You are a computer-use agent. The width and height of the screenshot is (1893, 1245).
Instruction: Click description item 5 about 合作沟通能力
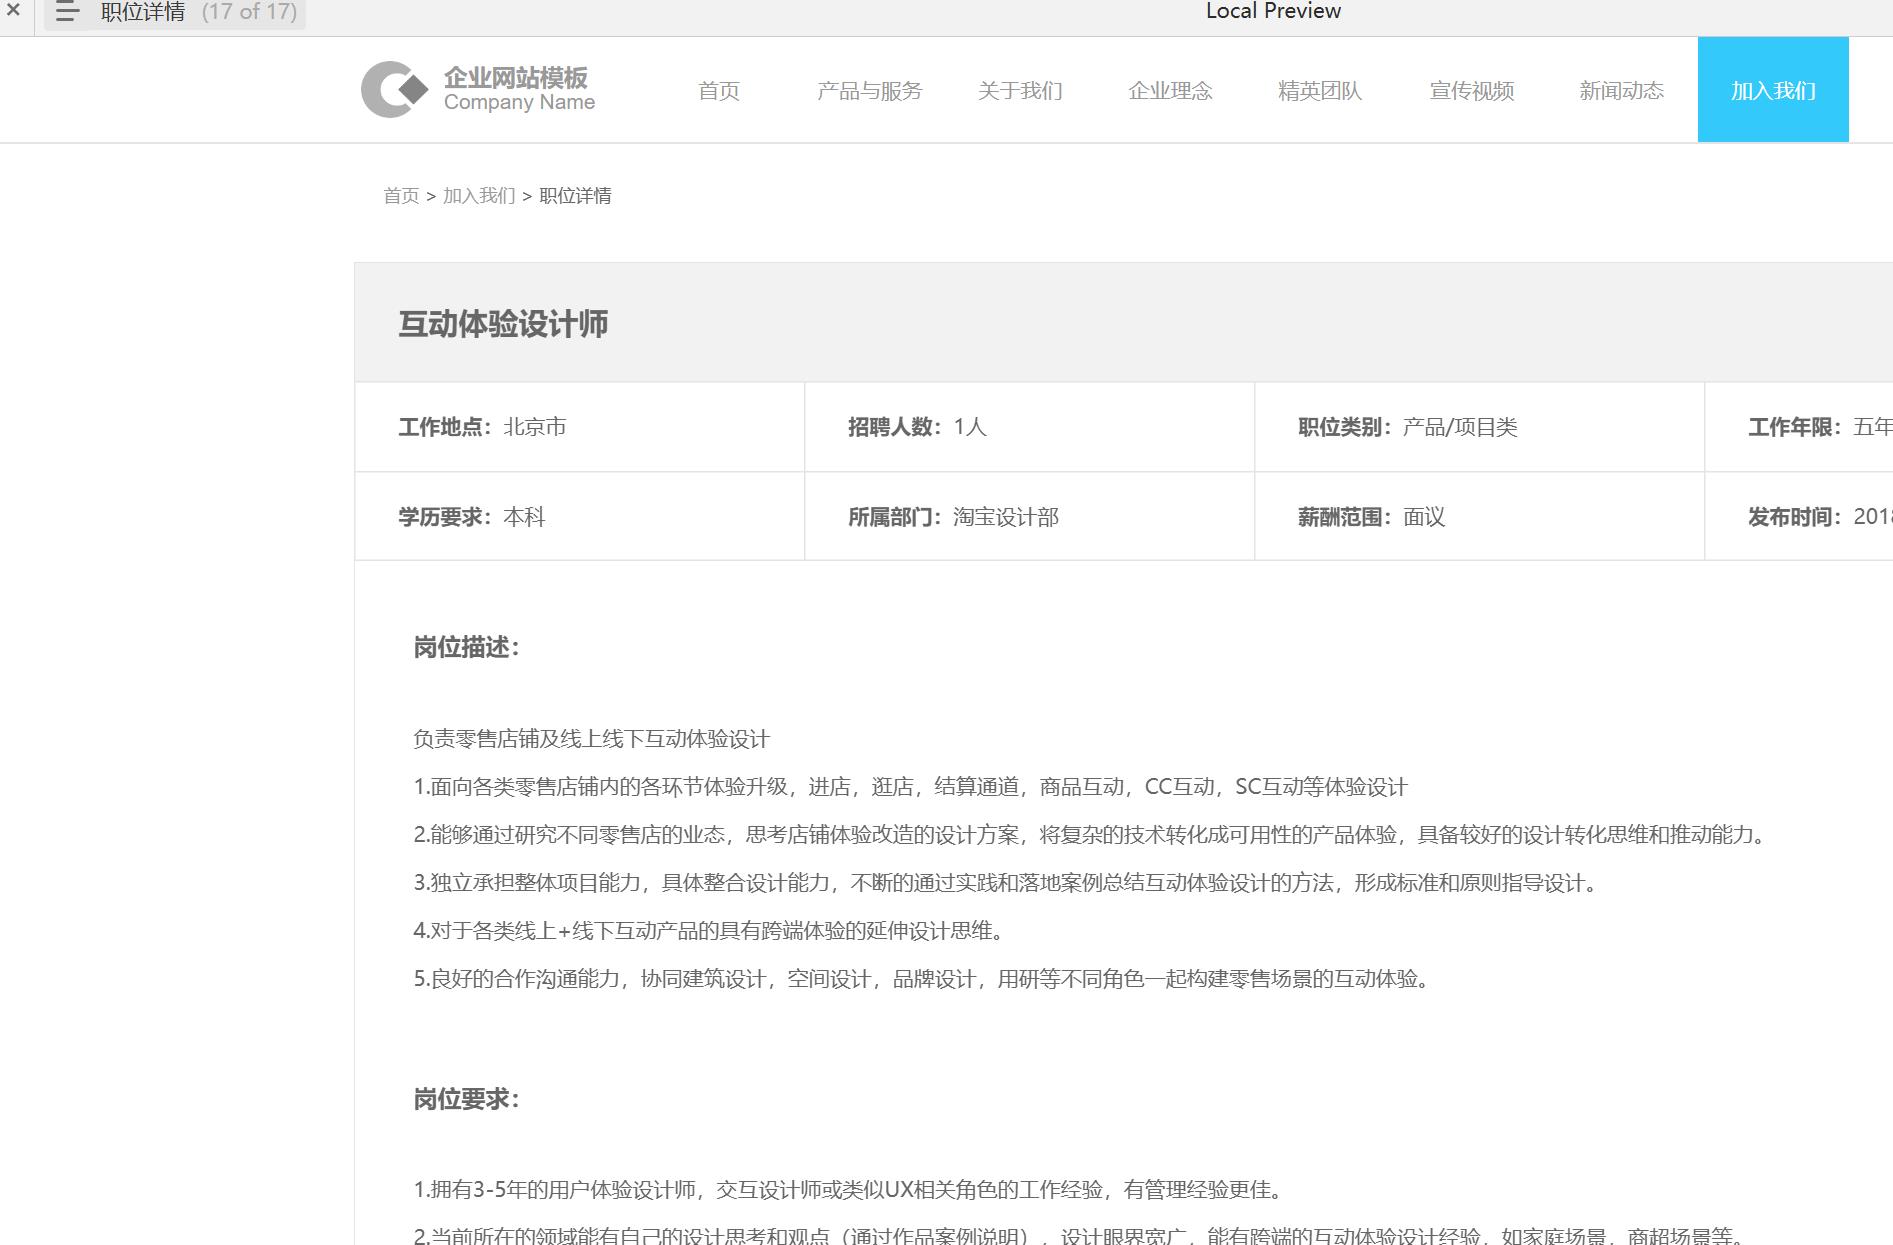click(923, 979)
